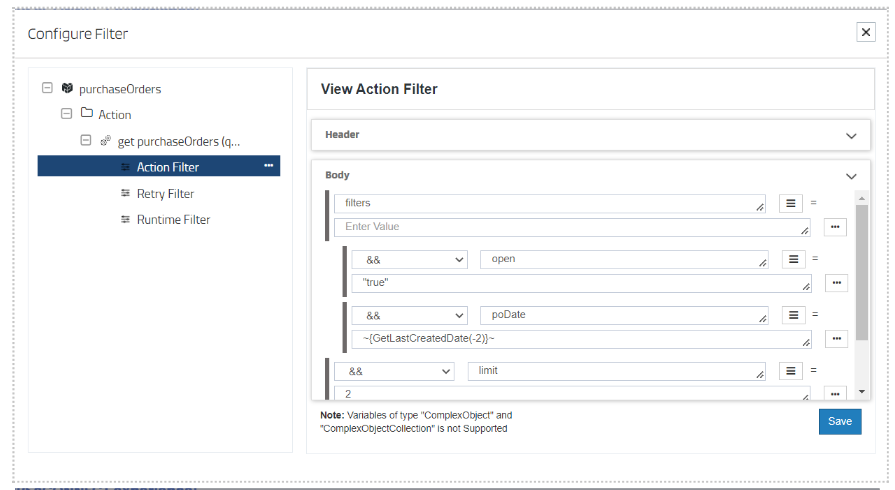Save the action filter
This screenshot has width=895, height=490.
(x=840, y=421)
